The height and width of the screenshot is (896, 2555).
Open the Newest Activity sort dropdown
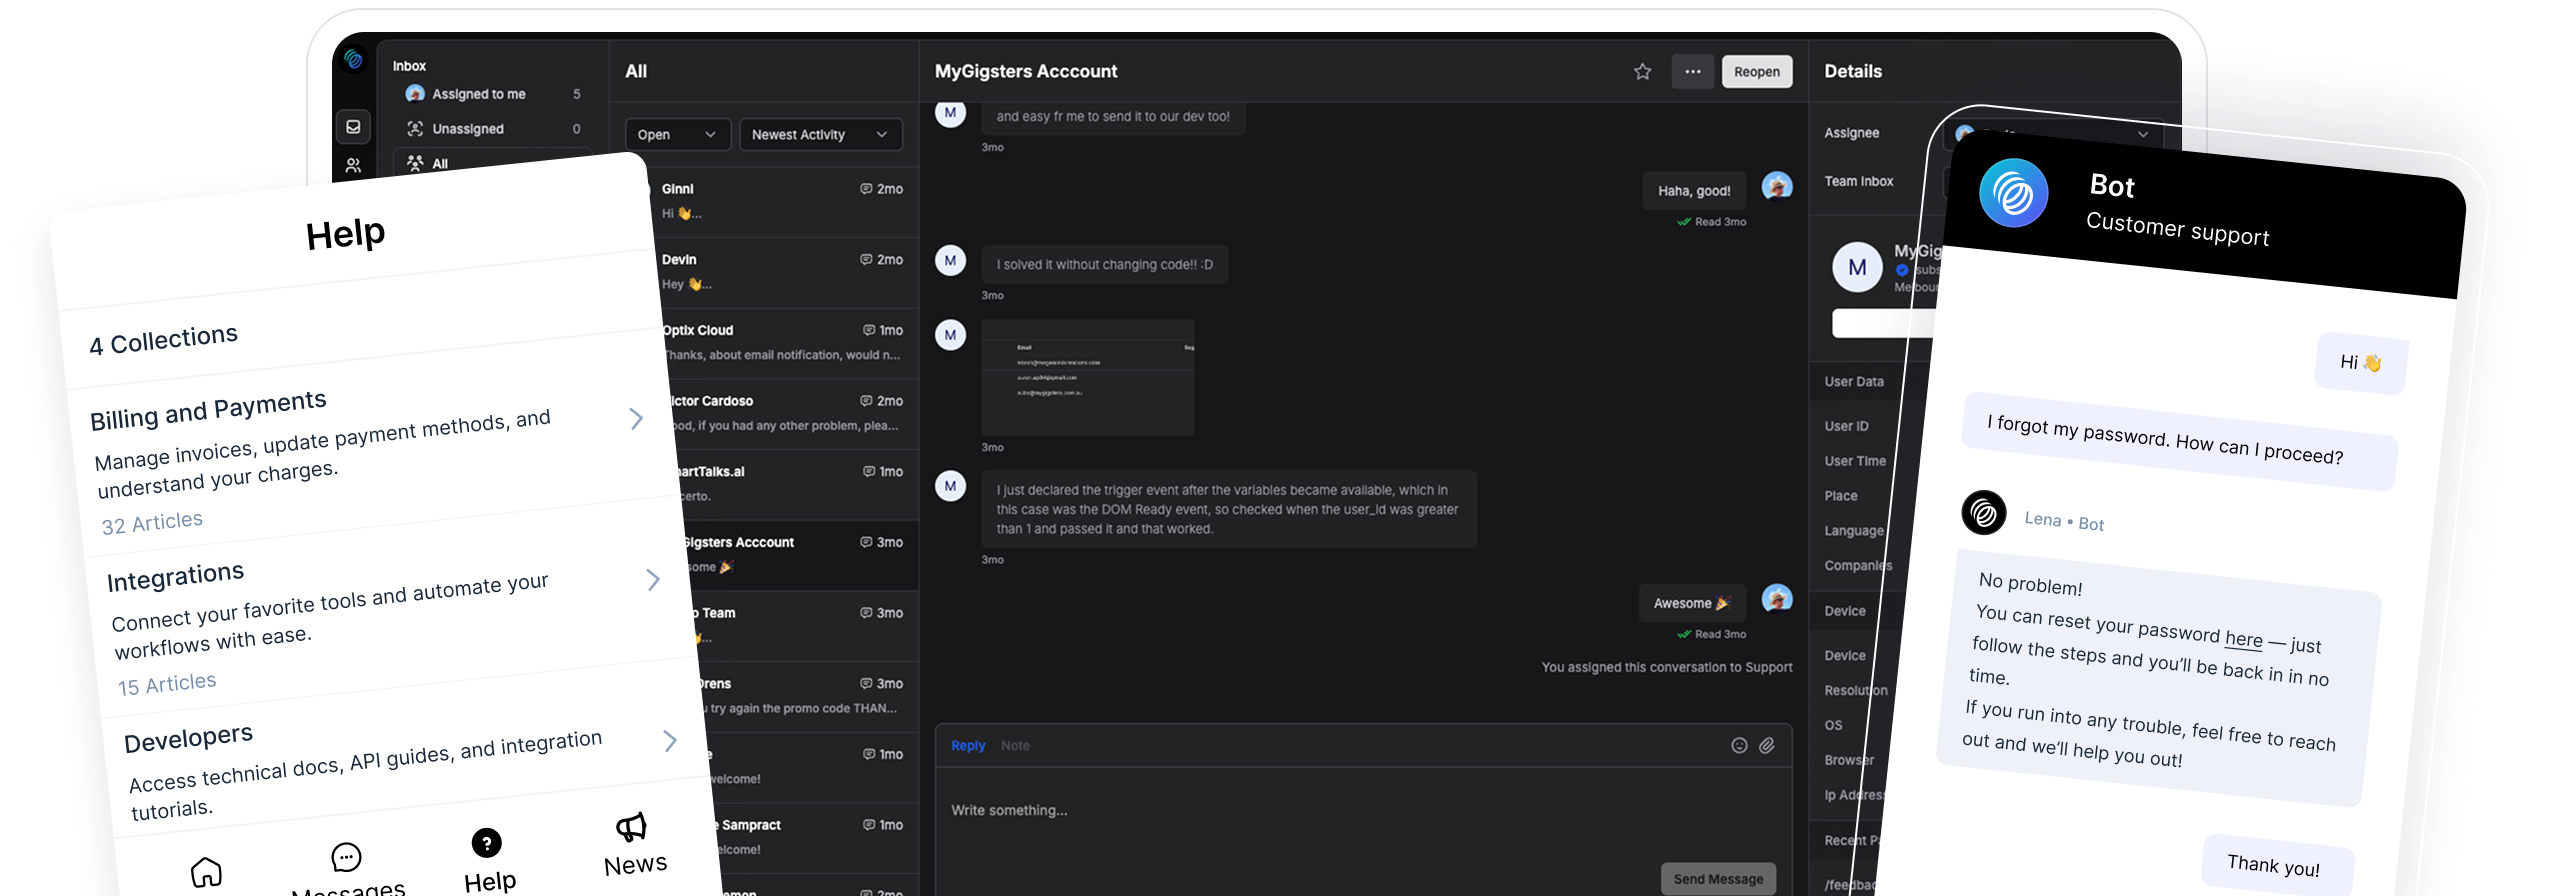pos(820,135)
